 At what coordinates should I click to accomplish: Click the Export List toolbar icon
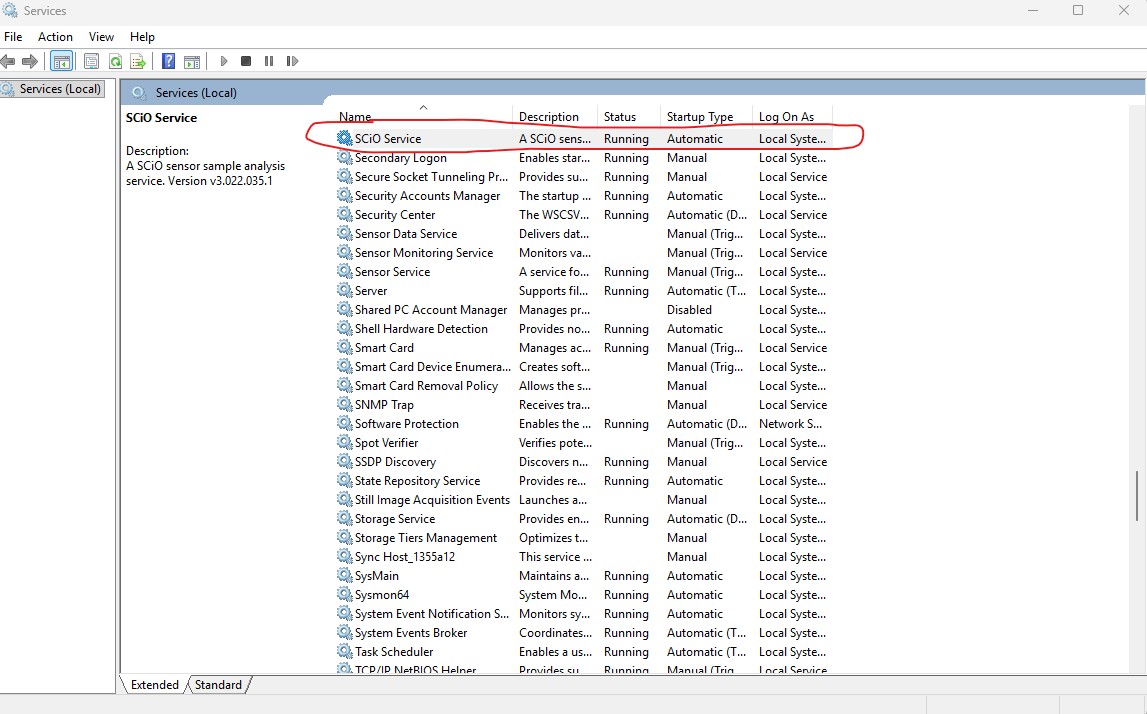138,61
